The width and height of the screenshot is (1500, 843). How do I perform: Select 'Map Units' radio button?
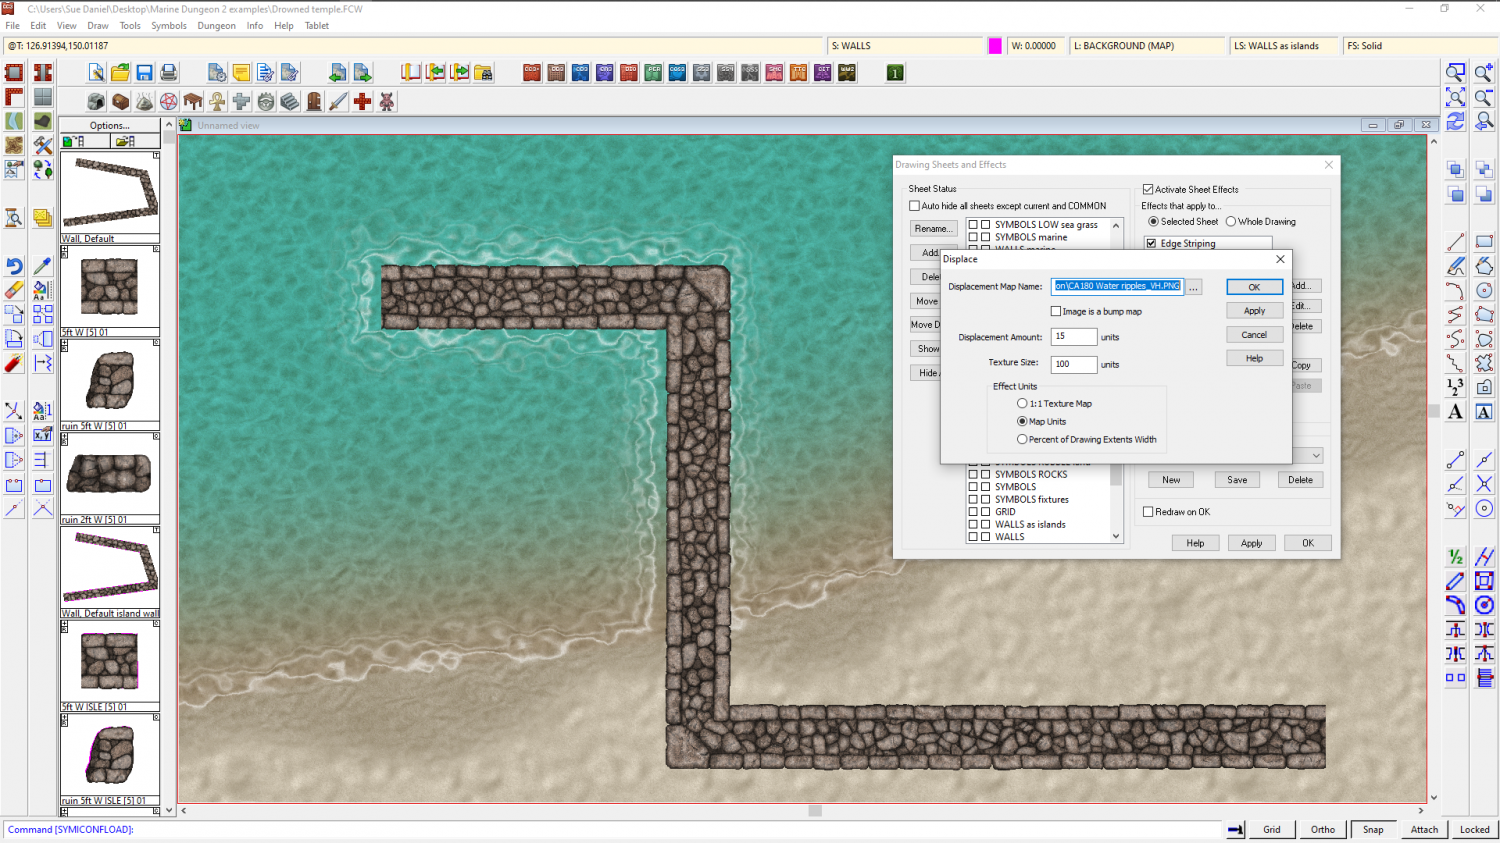pyautogui.click(x=1022, y=421)
